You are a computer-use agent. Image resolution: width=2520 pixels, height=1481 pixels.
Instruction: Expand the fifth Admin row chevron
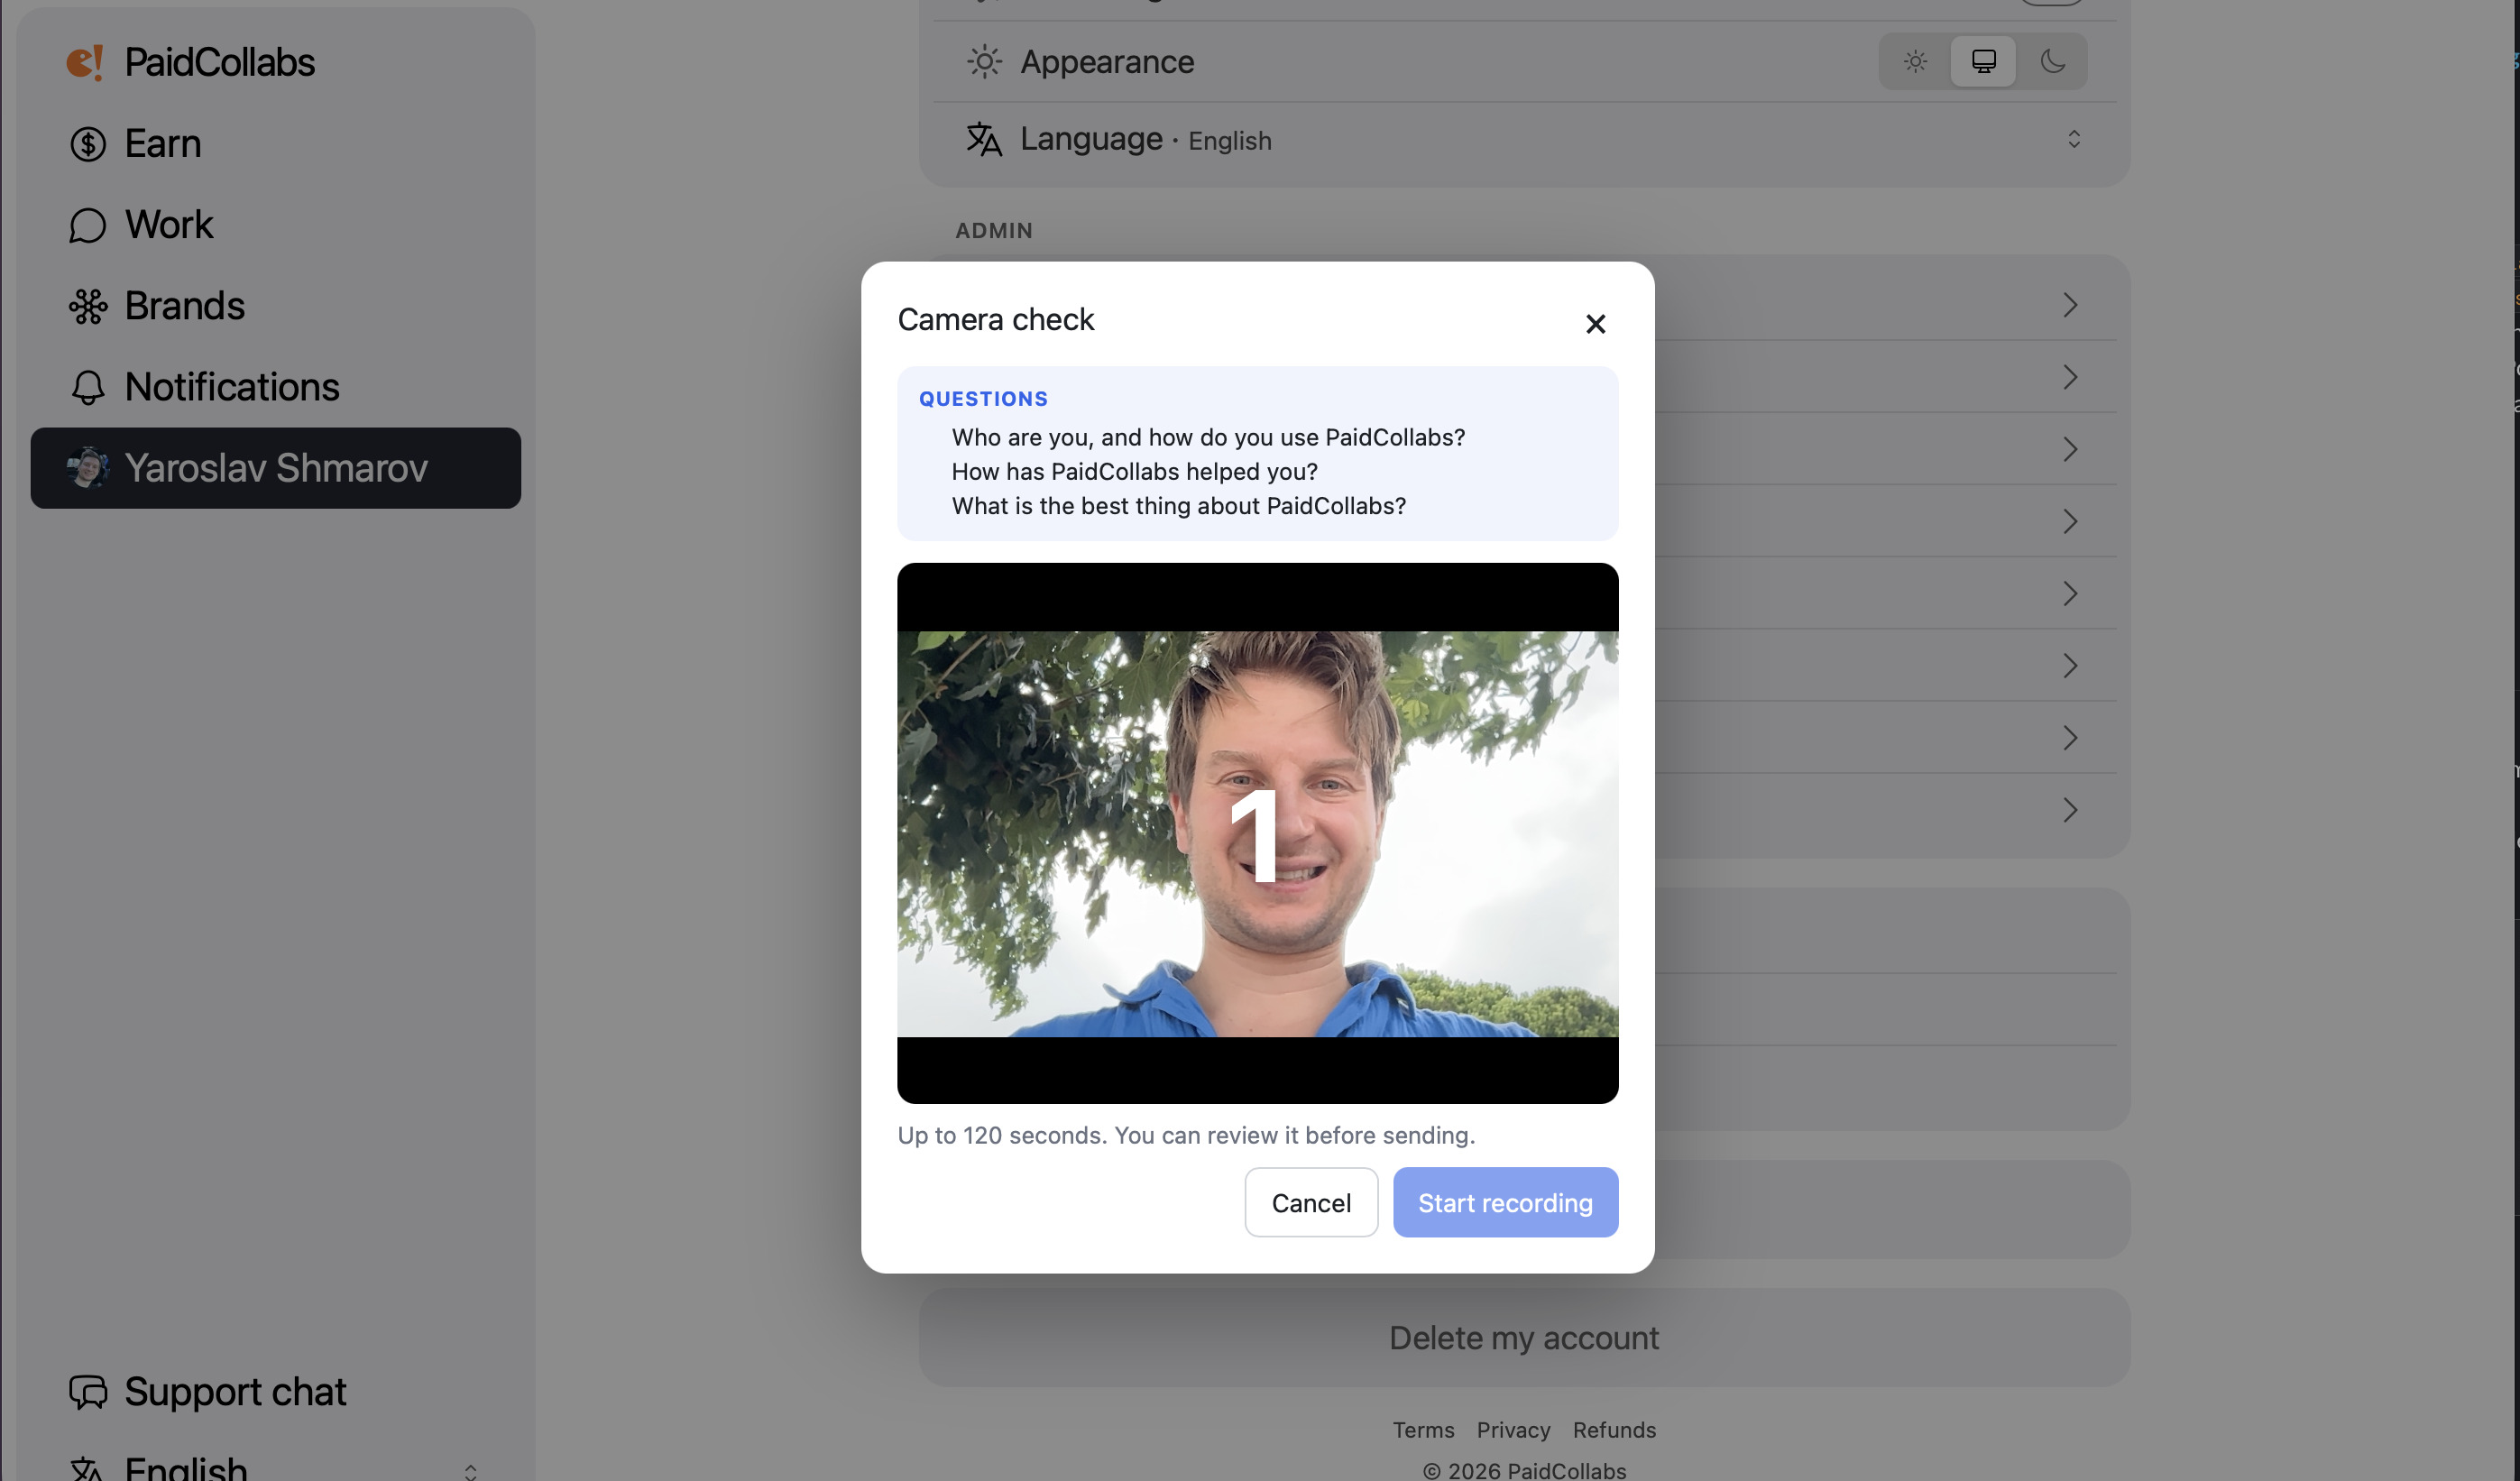pyautogui.click(x=2070, y=593)
